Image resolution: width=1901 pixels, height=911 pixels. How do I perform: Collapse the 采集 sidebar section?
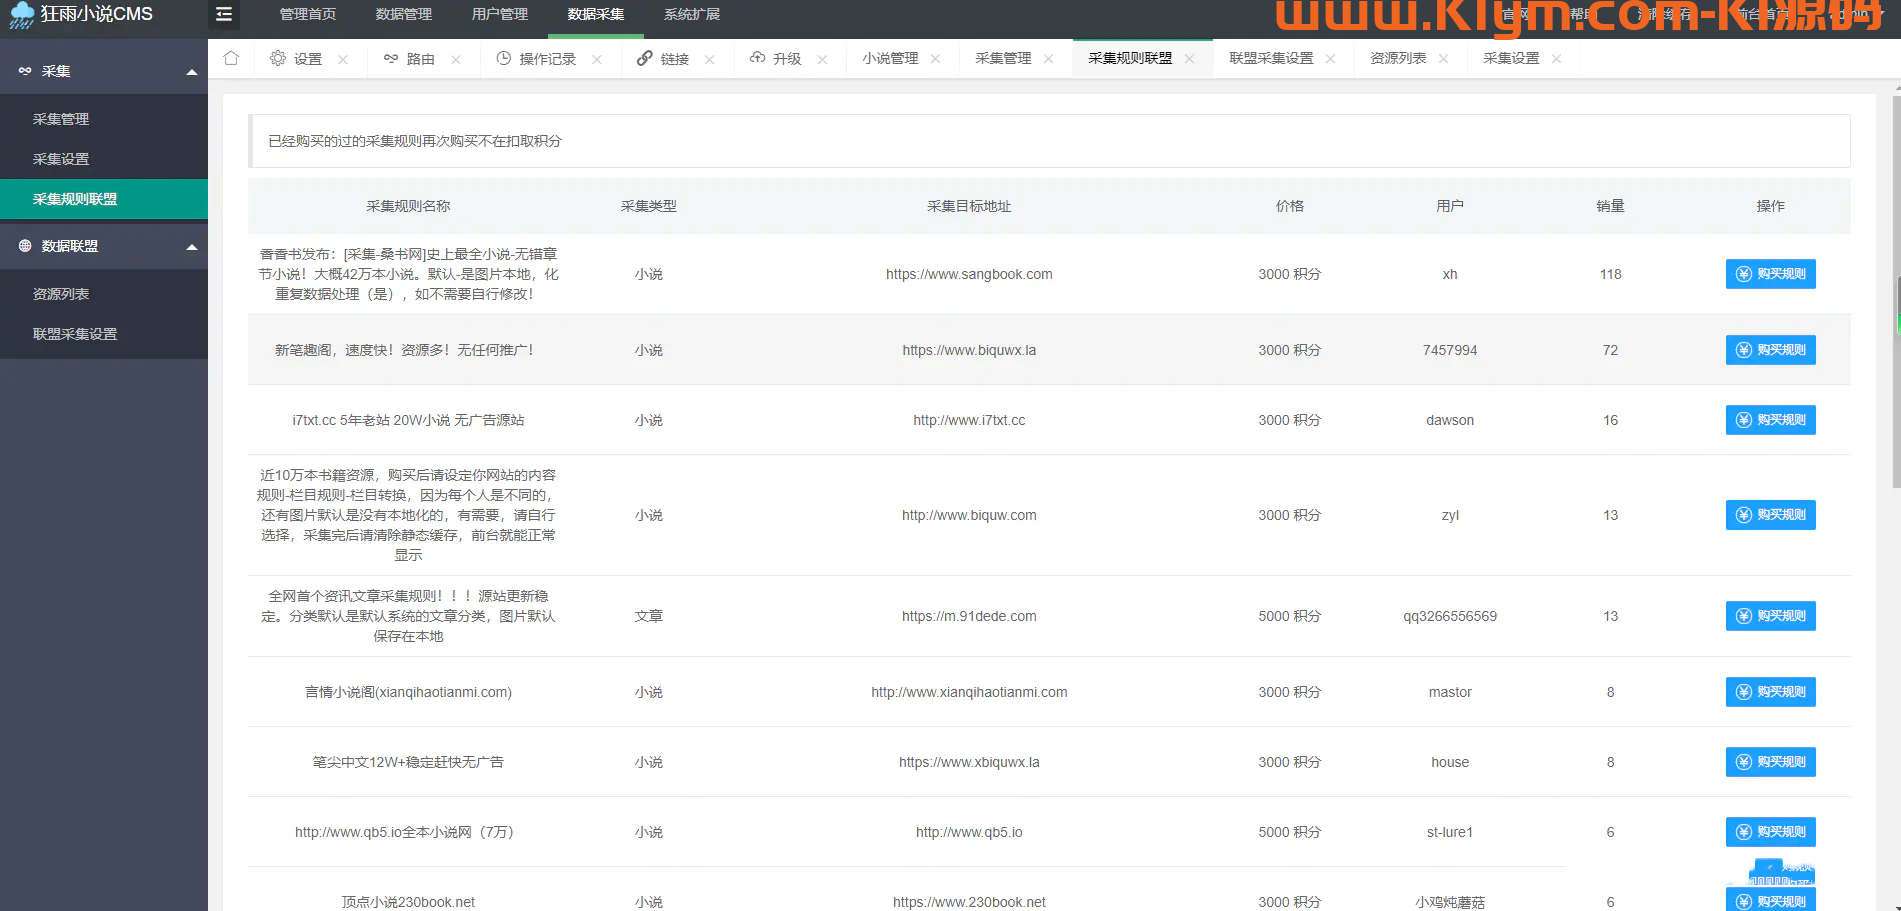click(x=192, y=72)
